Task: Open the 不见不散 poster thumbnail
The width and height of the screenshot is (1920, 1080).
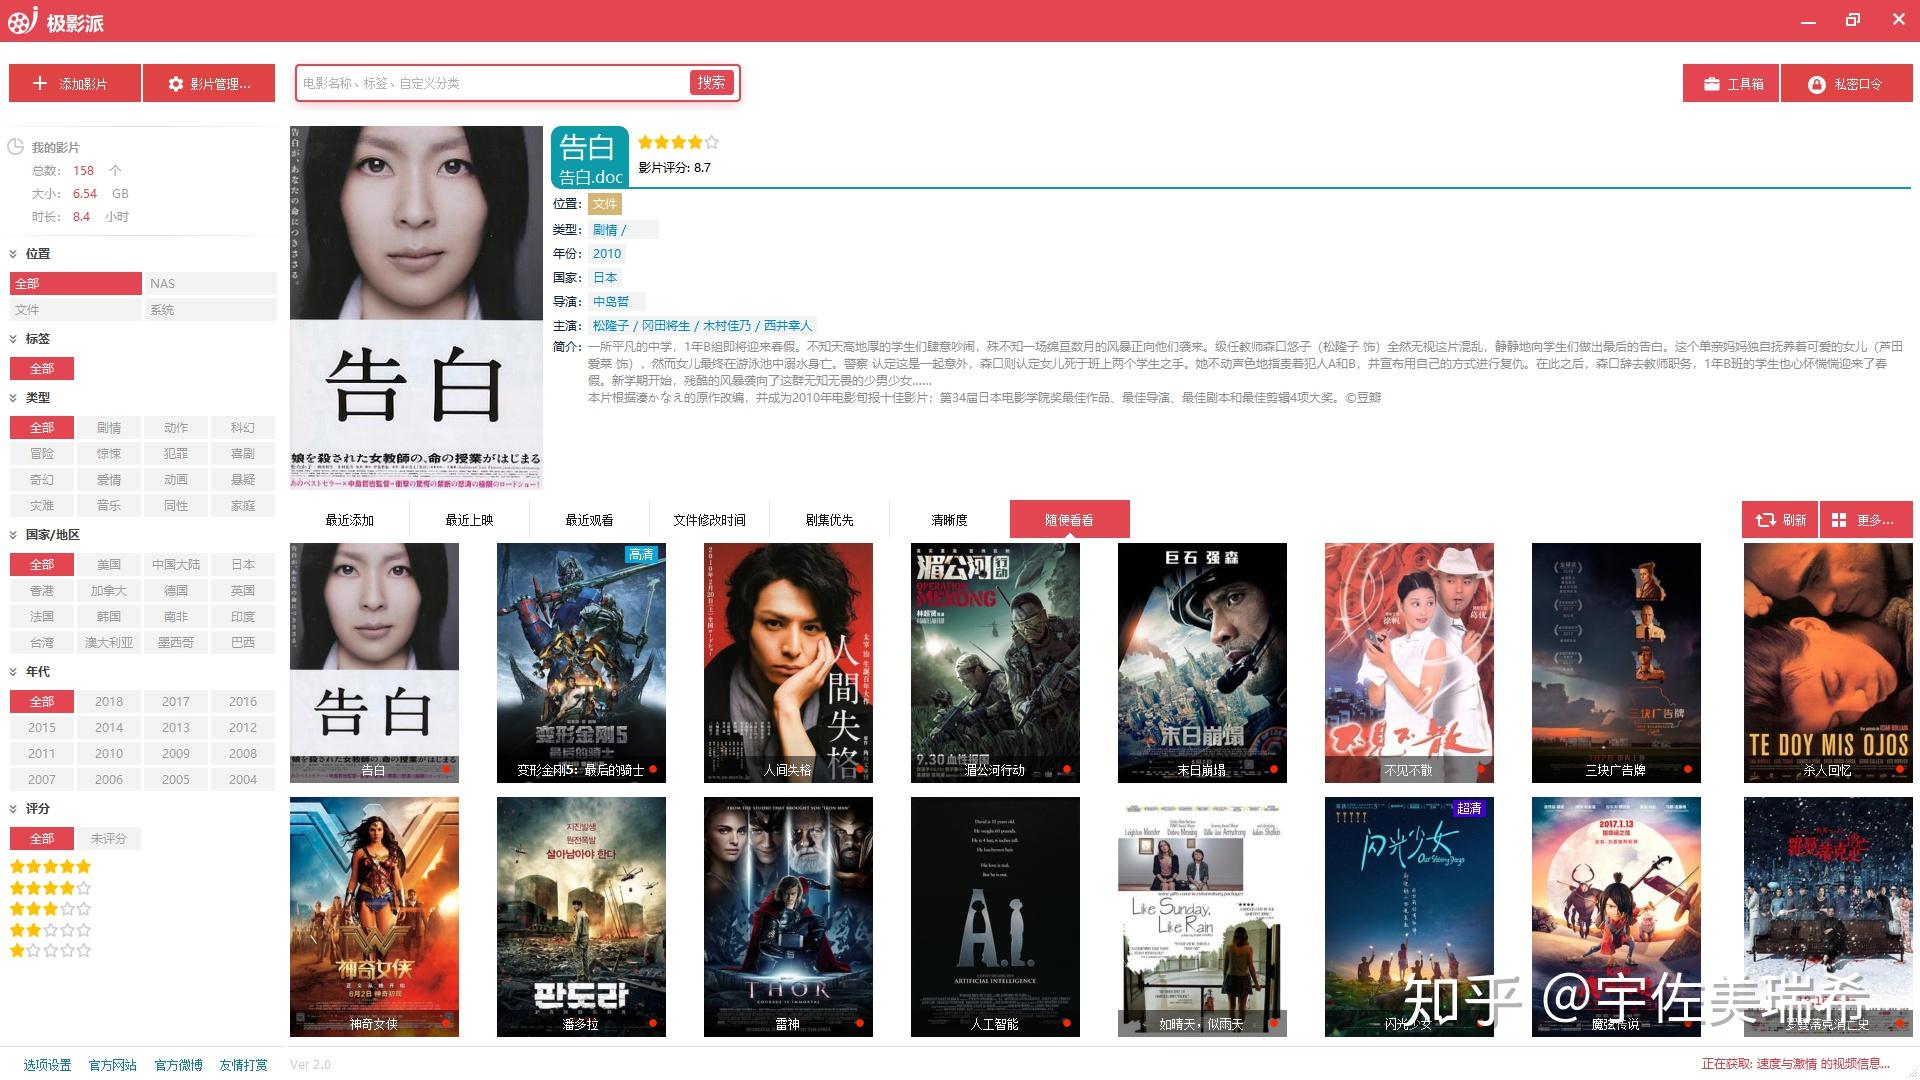Action: click(1409, 663)
